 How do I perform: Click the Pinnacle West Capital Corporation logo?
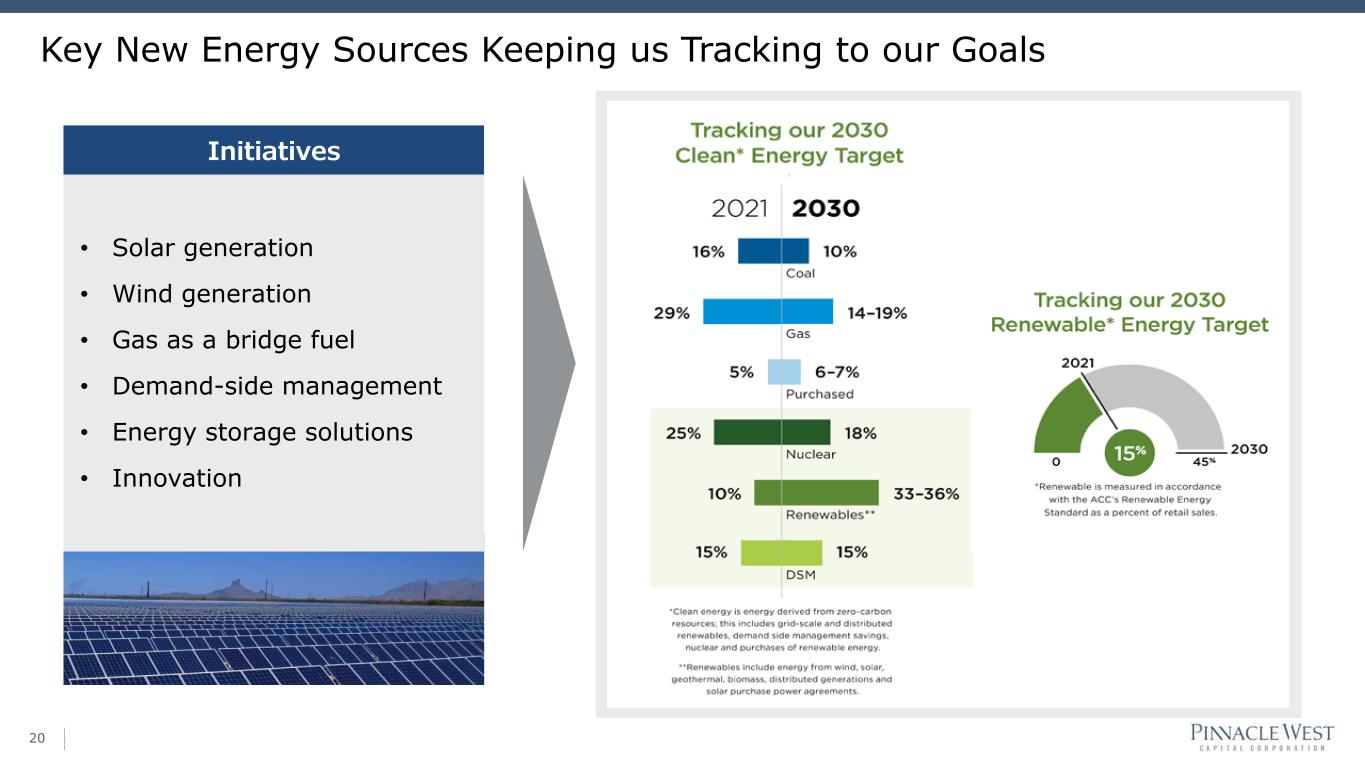[x=1260, y=738]
